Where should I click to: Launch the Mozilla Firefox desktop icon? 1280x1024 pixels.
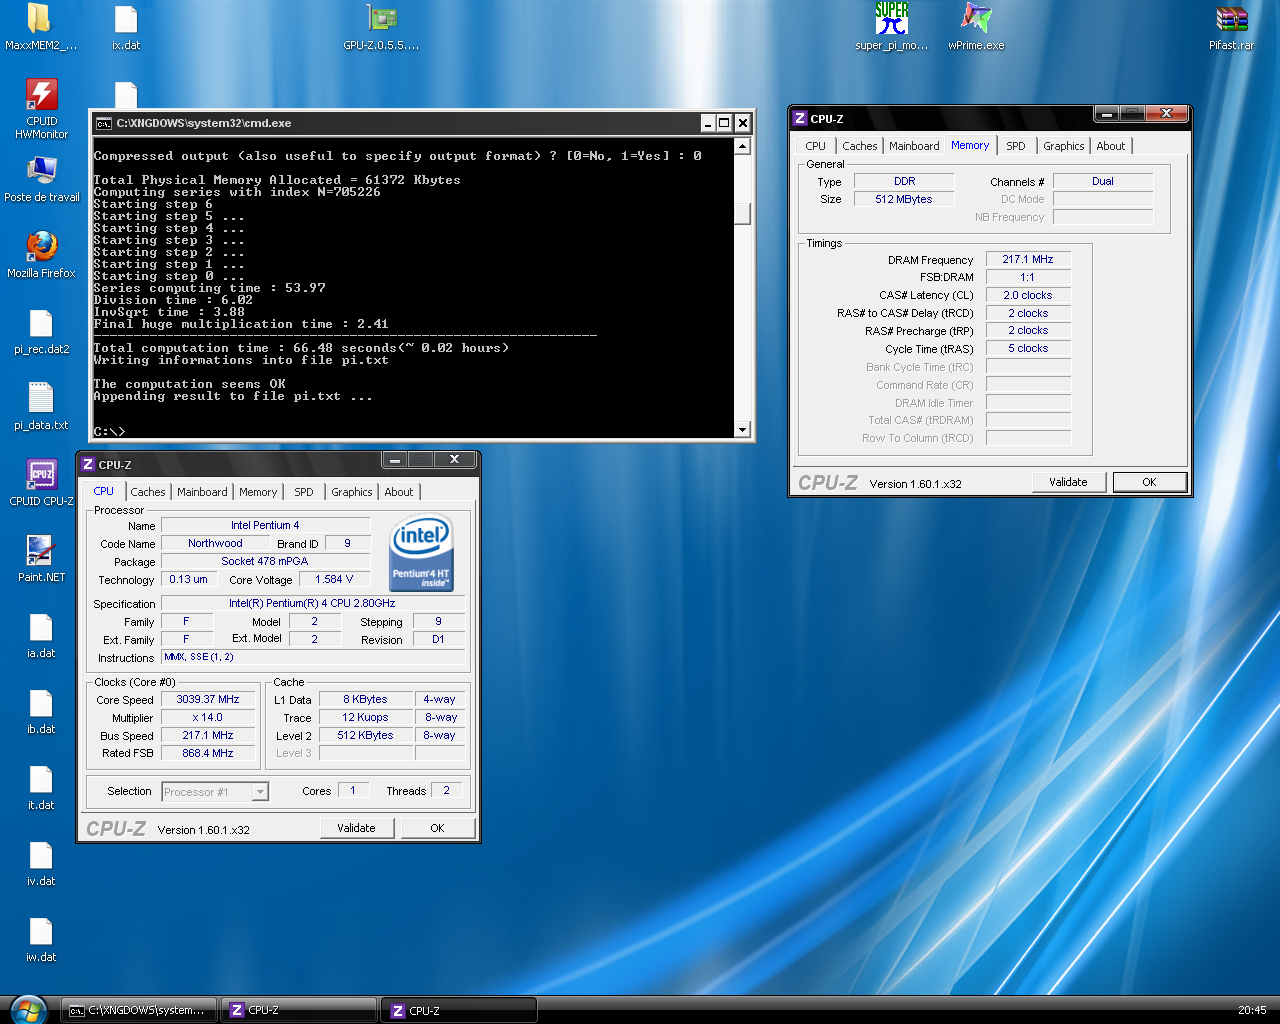pyautogui.click(x=41, y=246)
